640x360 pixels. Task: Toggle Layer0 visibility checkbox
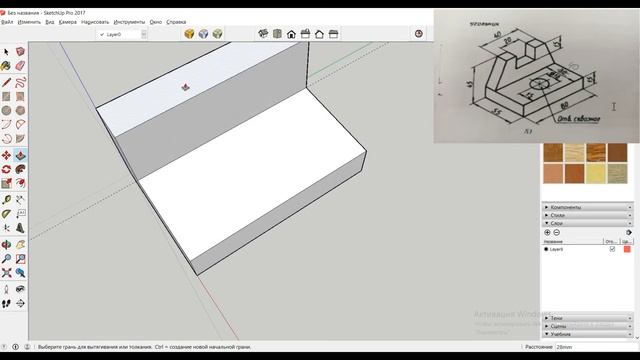coord(612,249)
